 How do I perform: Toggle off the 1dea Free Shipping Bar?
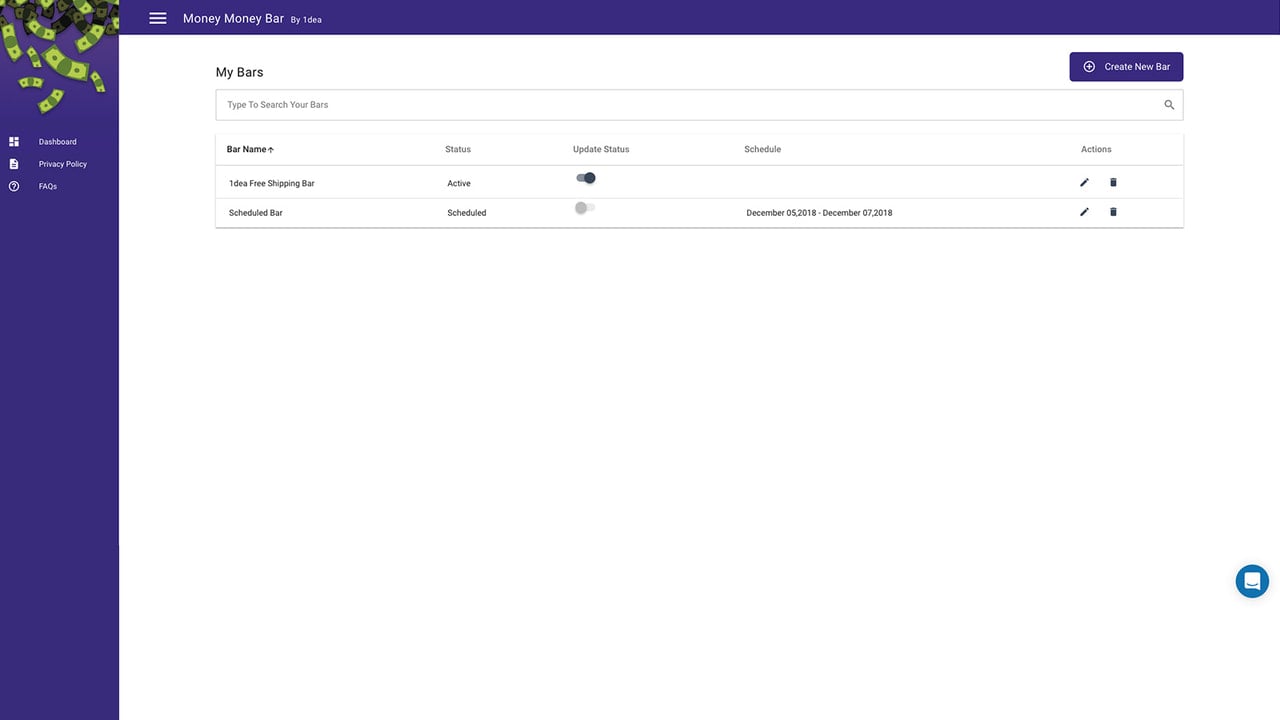[586, 178]
